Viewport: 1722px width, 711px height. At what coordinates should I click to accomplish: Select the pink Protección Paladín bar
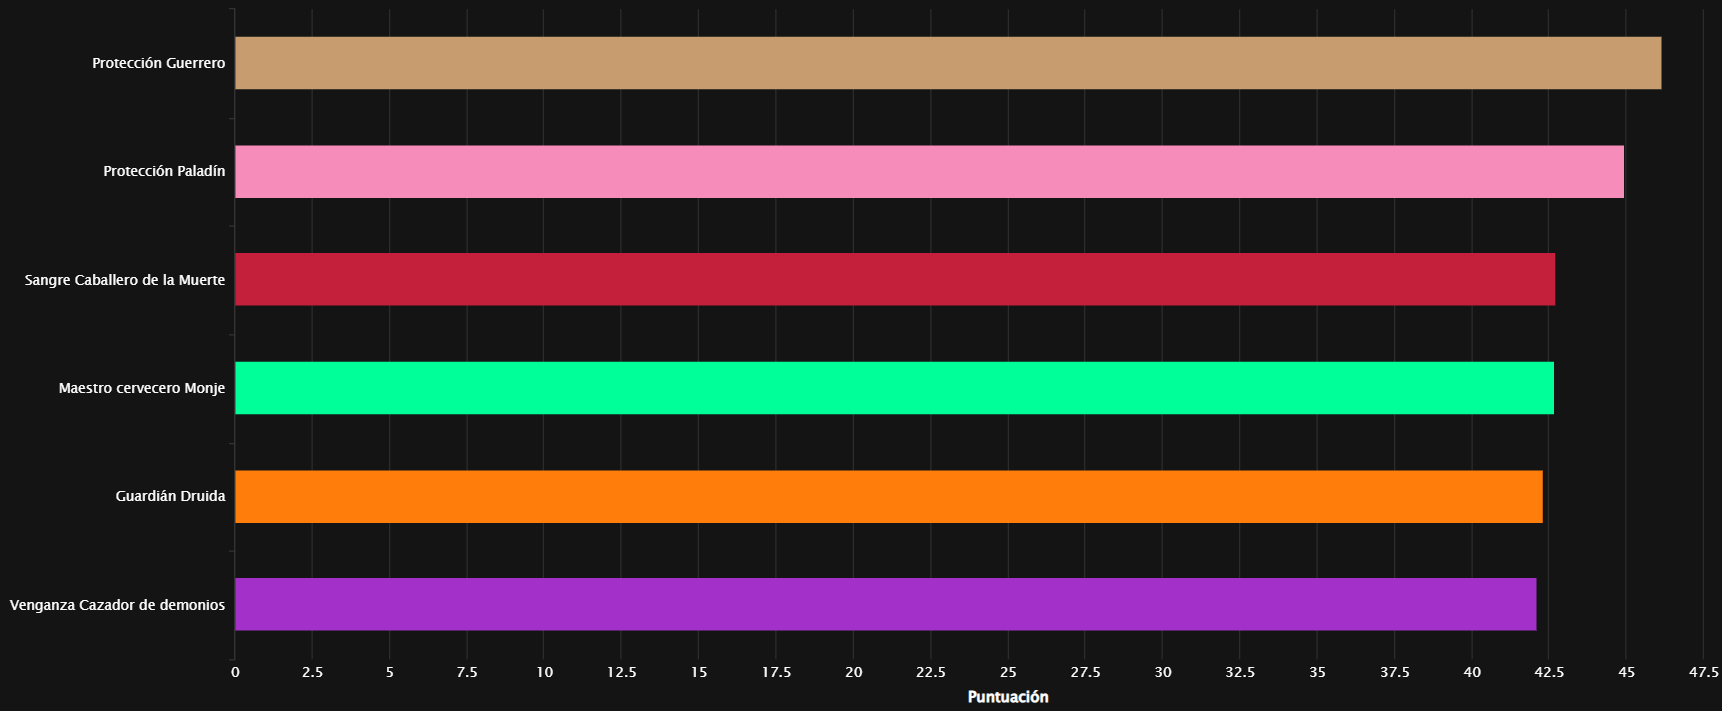tap(929, 171)
